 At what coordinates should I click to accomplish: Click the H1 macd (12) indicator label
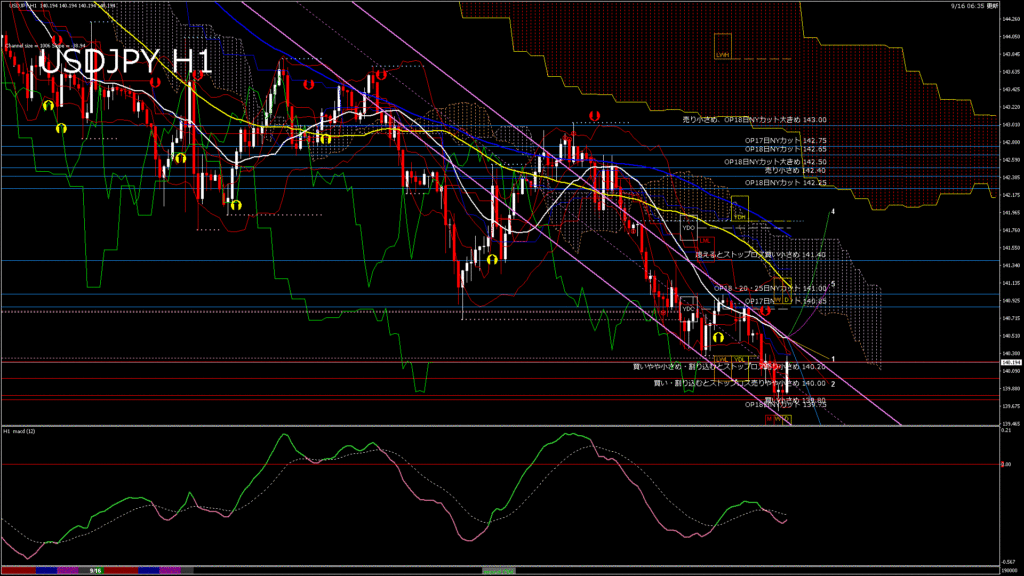coord(22,431)
